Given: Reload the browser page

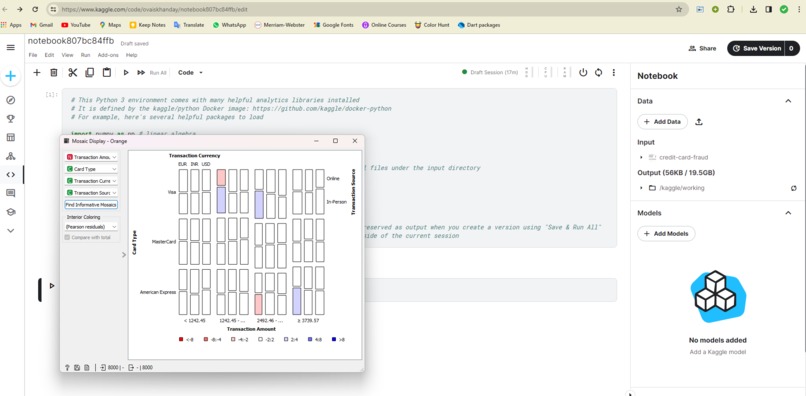Looking at the screenshot, I should [35, 9].
